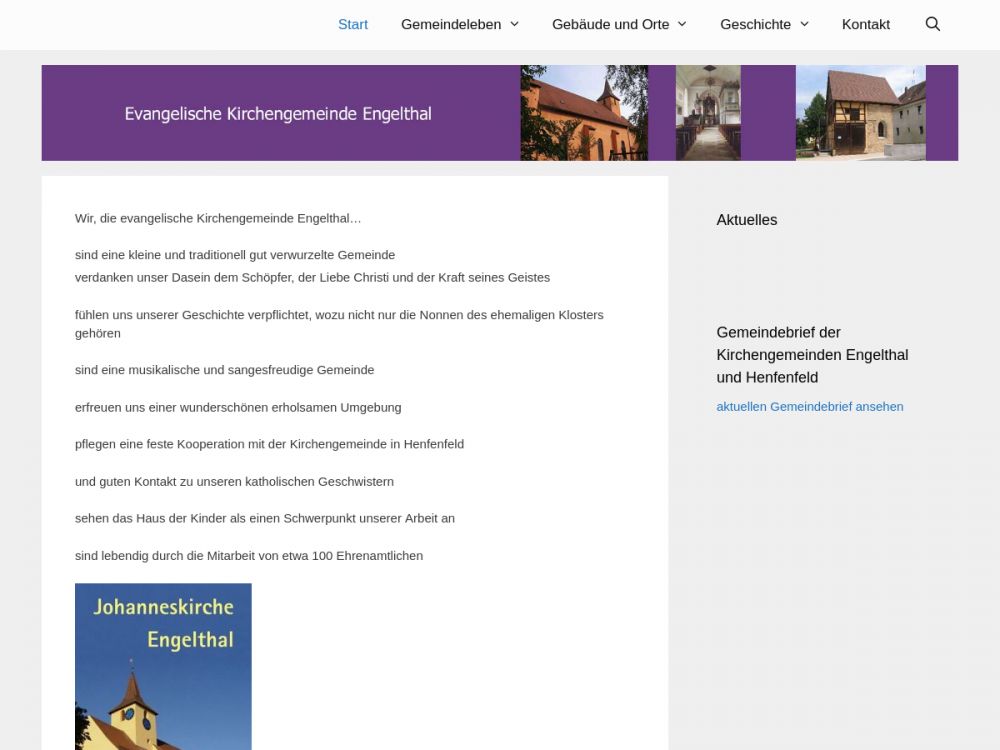Click the Evangelische Kirchengemeinde Engelthal banner title
The image size is (1000, 750).
[x=278, y=114]
